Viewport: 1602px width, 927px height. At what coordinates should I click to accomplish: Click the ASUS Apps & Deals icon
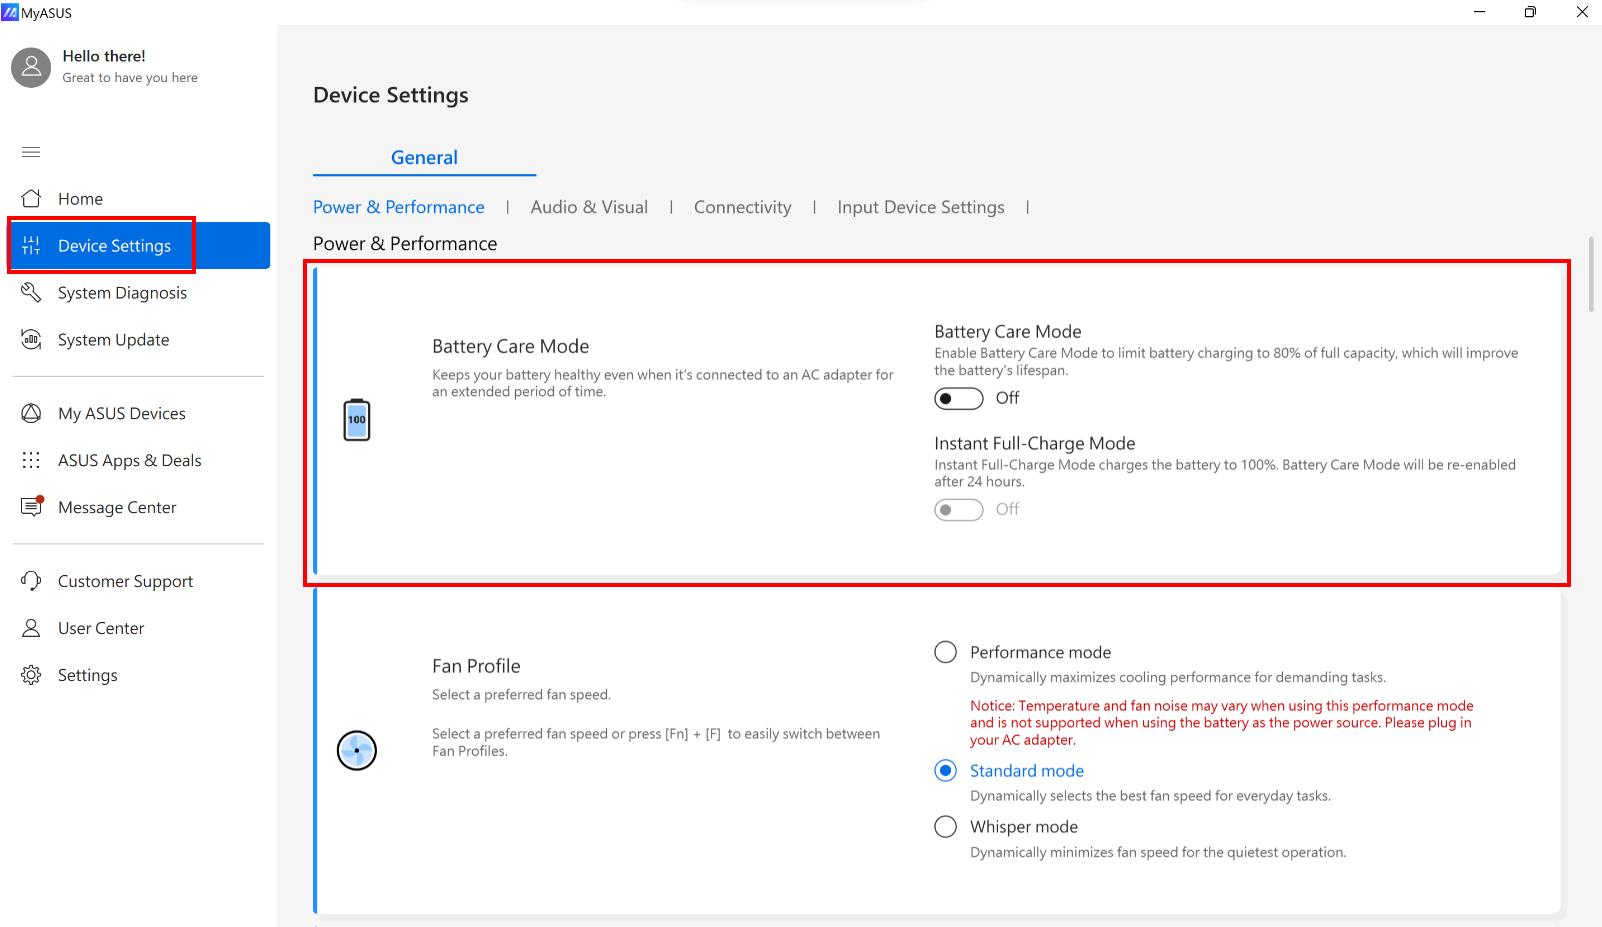point(31,460)
